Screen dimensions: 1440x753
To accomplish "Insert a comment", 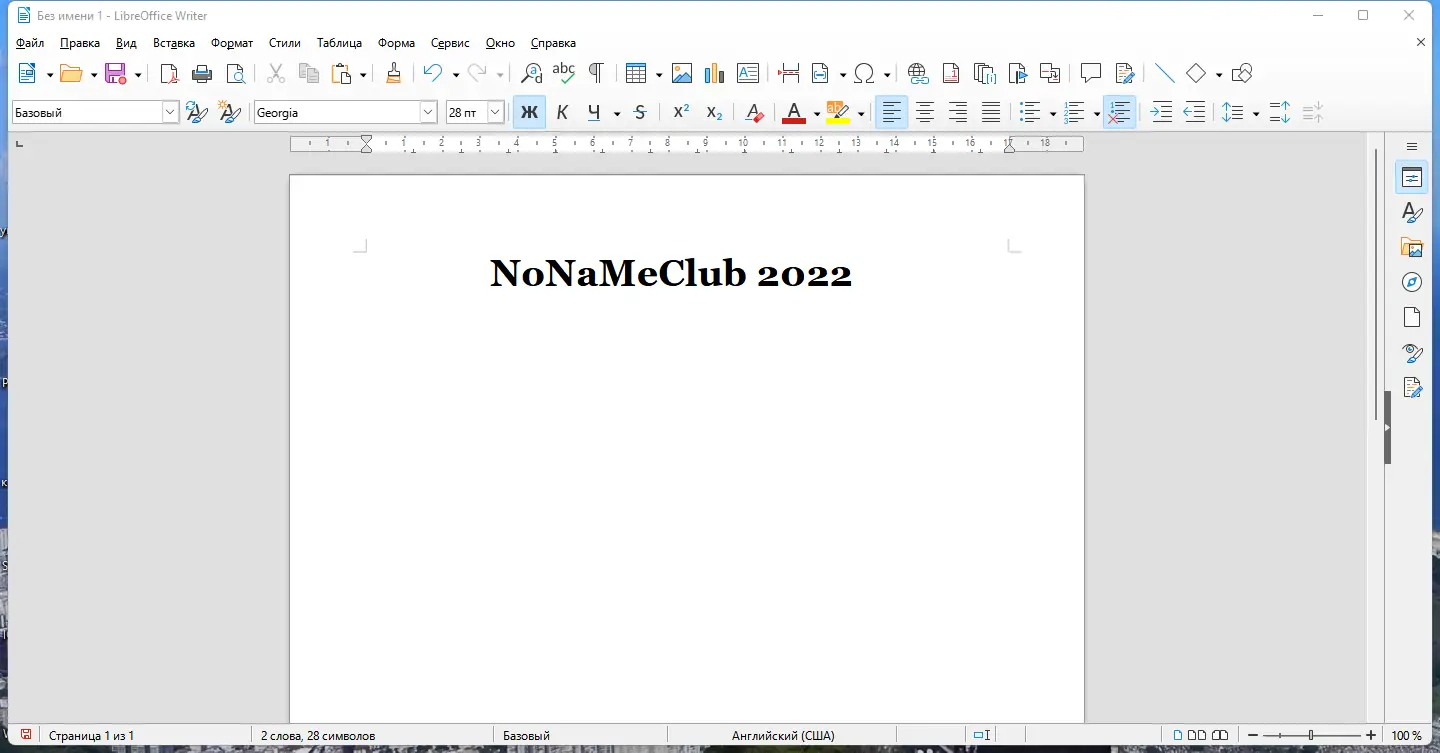I will (x=1091, y=73).
